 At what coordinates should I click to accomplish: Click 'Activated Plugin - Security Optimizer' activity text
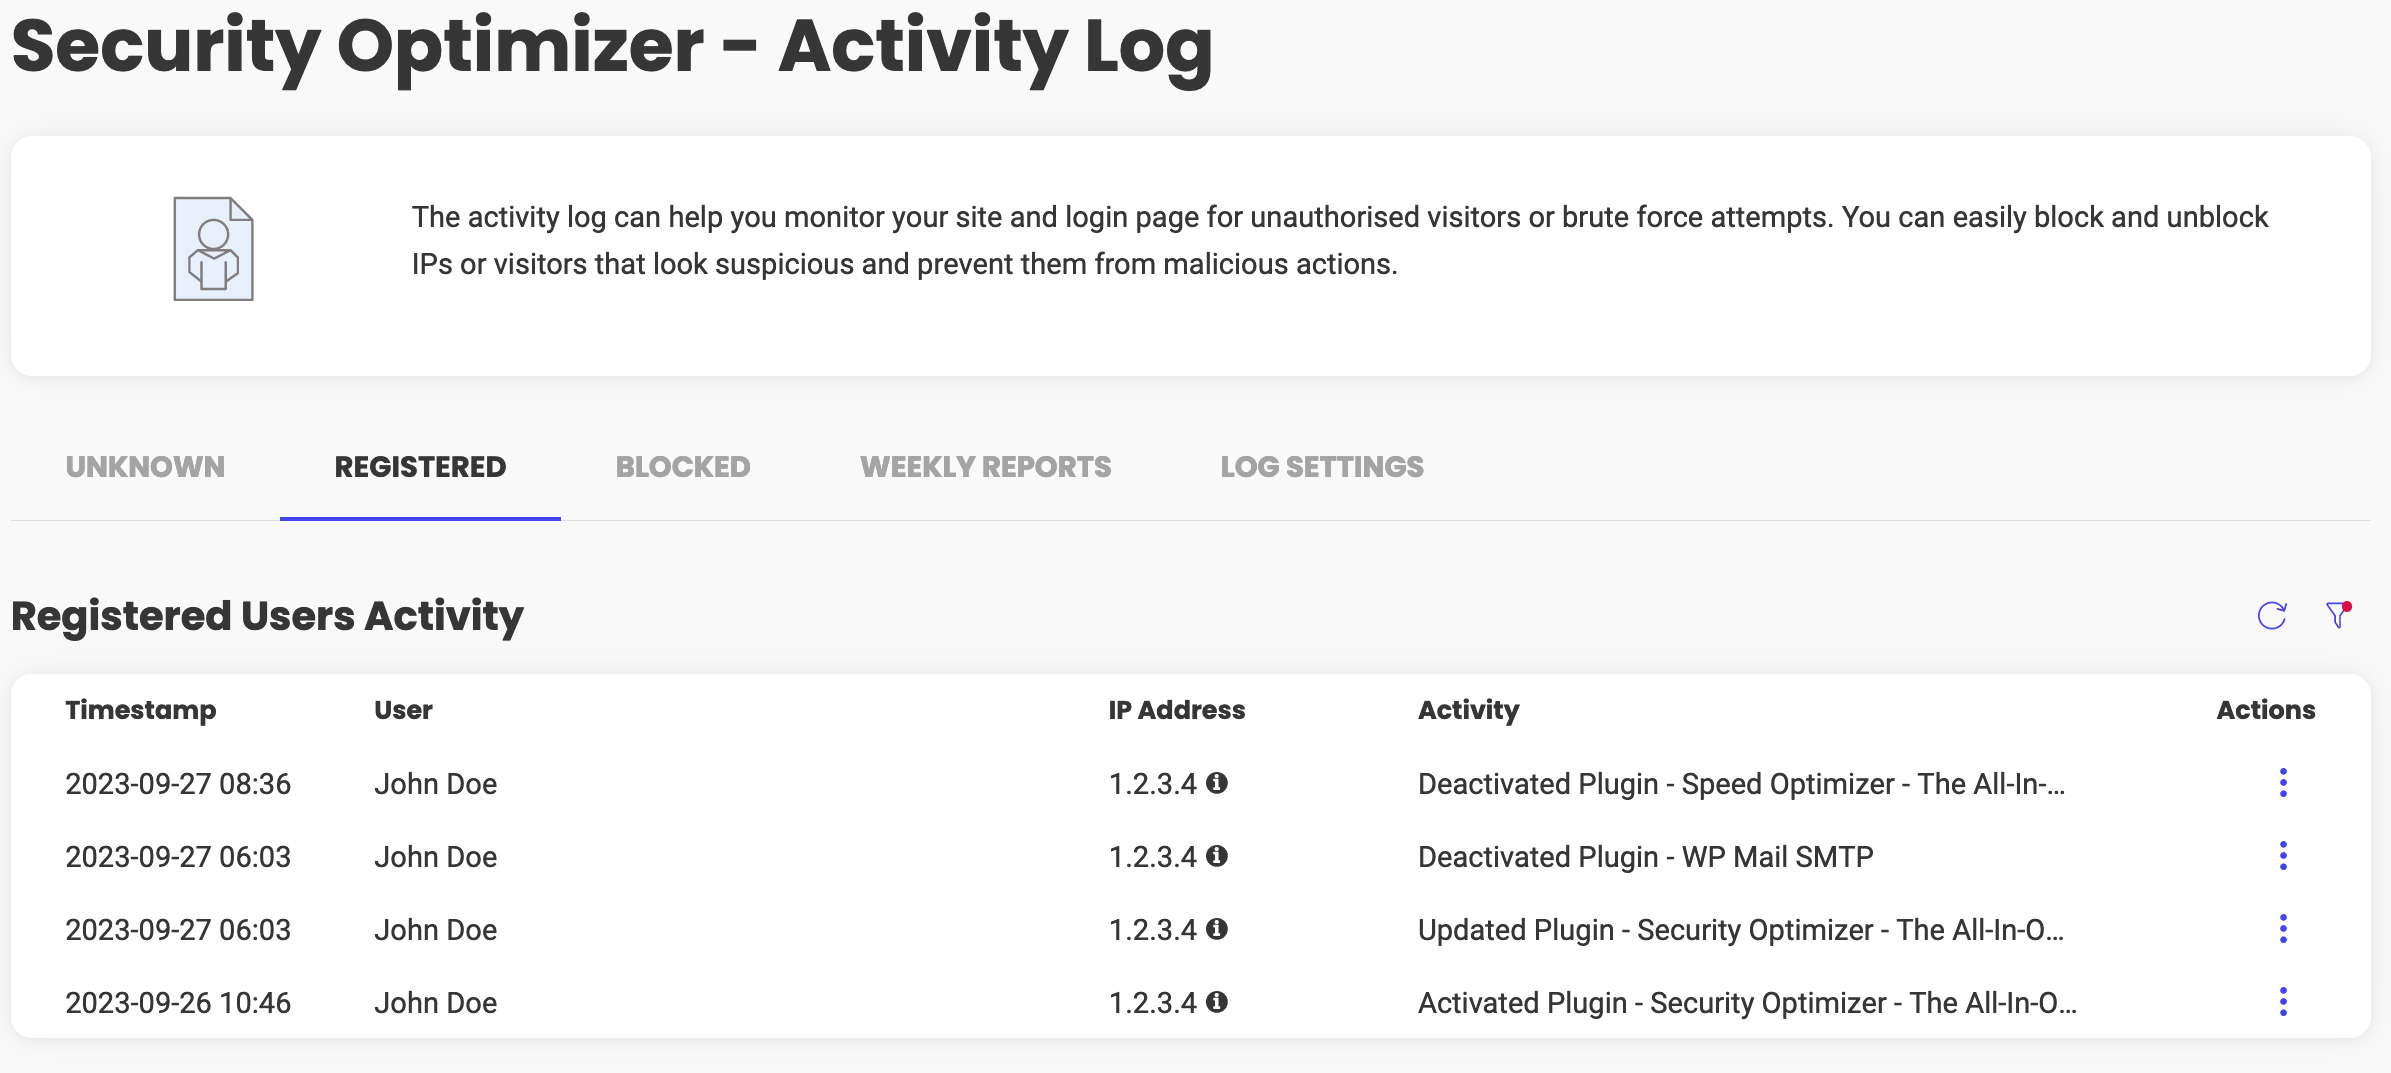tap(1747, 1003)
